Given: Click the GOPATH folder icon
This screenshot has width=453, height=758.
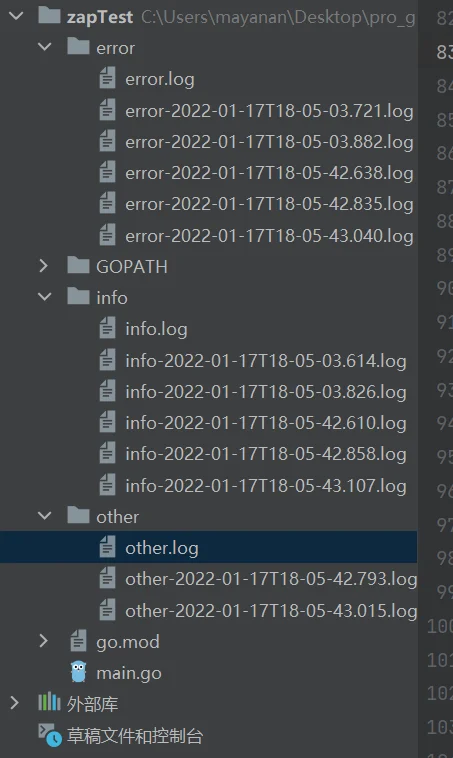Looking at the screenshot, I should tap(78, 265).
